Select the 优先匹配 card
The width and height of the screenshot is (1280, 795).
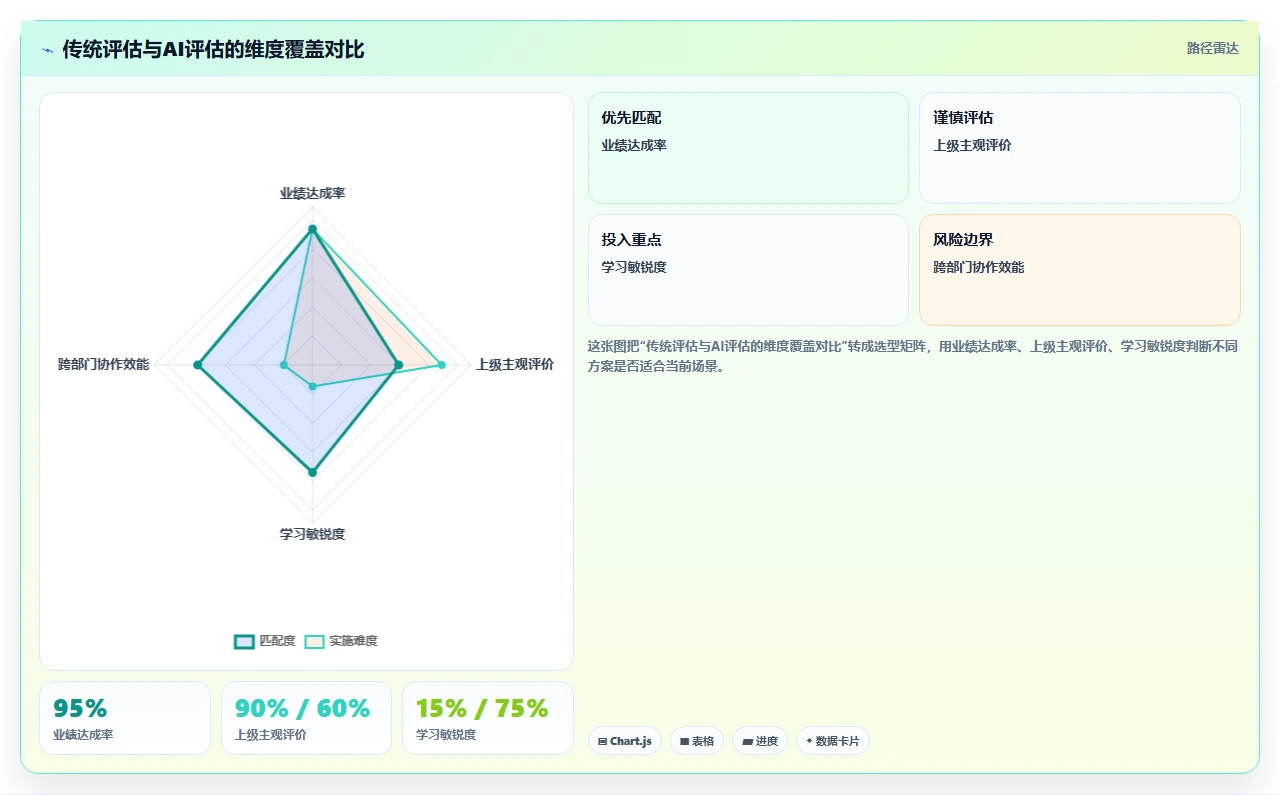coord(748,148)
